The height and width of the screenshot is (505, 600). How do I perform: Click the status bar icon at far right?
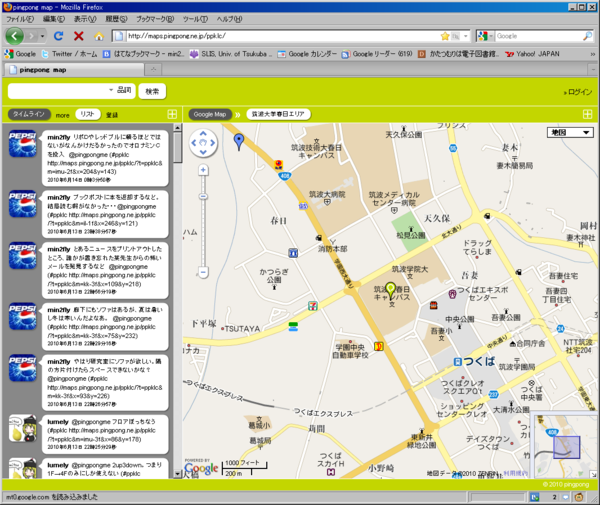click(579, 497)
